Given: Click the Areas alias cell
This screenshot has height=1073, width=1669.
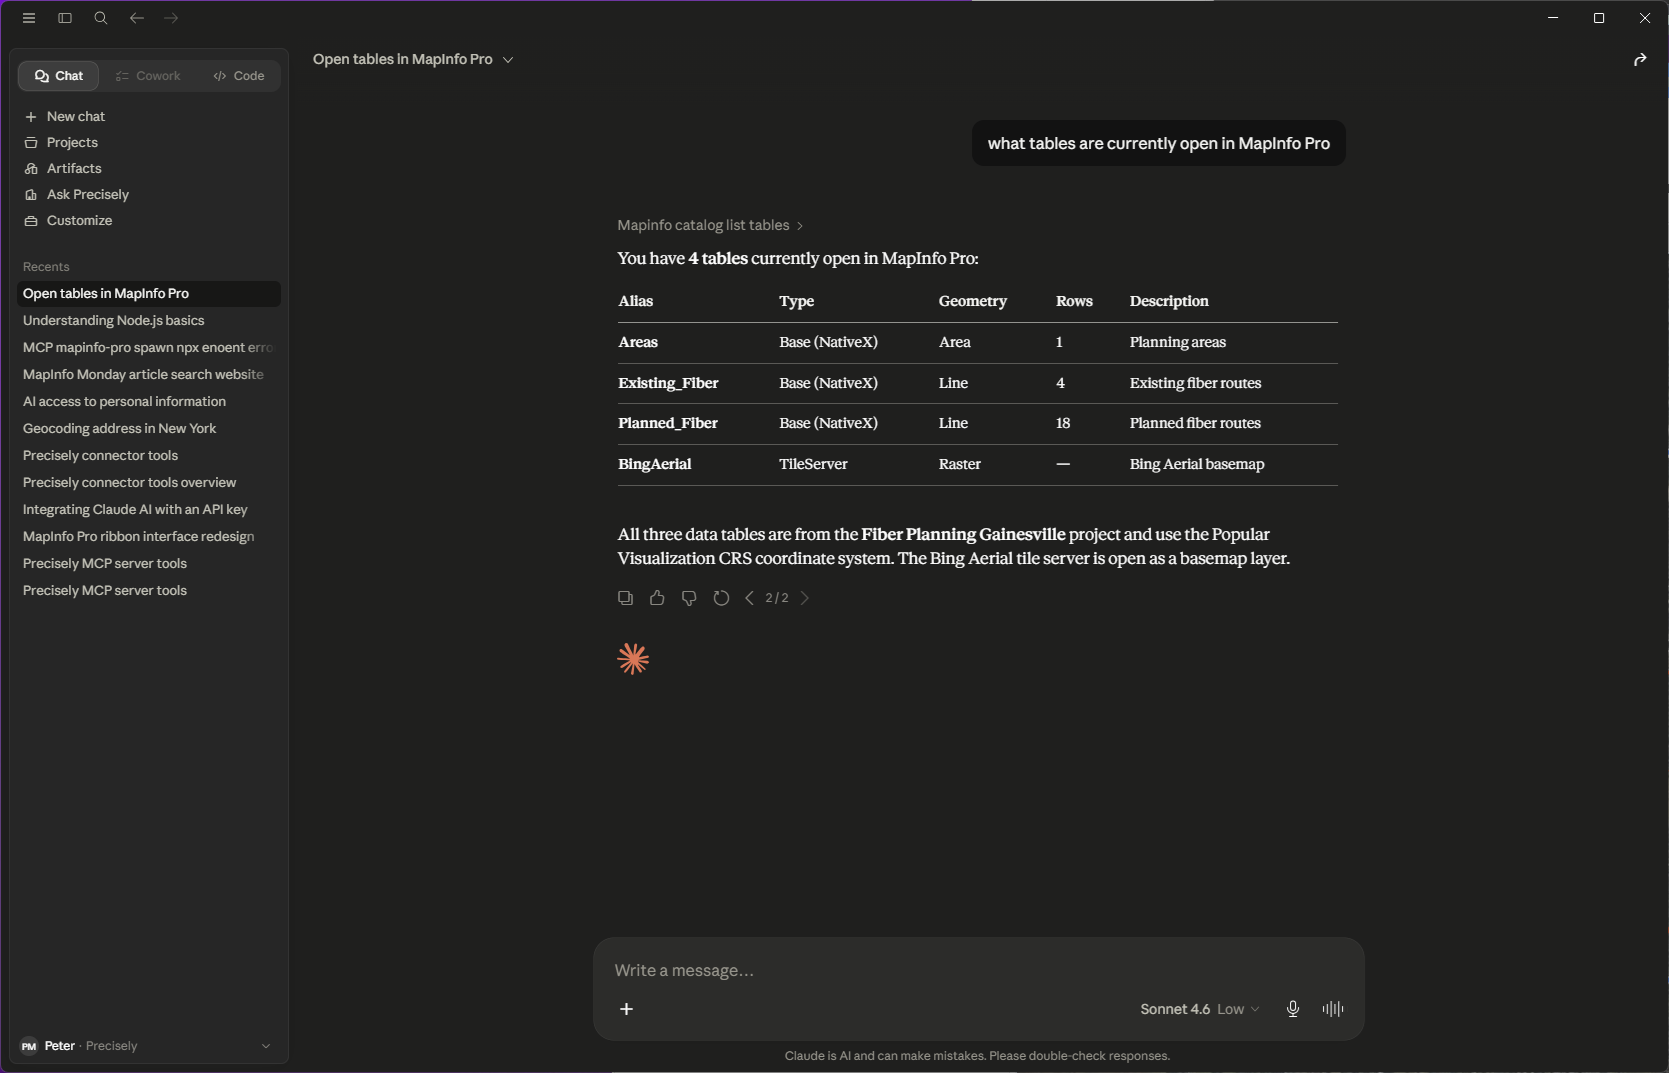Looking at the screenshot, I should pyautogui.click(x=638, y=343).
